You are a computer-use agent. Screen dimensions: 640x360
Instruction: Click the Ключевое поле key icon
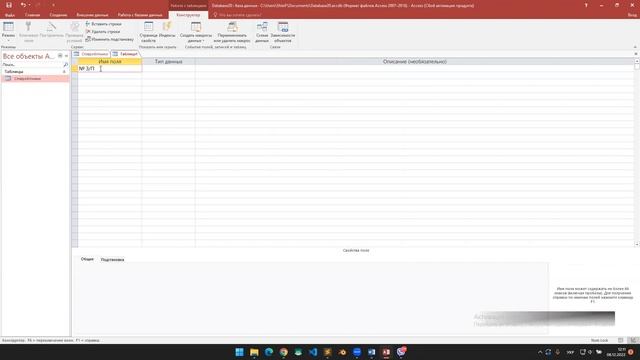pyautogui.click(x=28, y=27)
